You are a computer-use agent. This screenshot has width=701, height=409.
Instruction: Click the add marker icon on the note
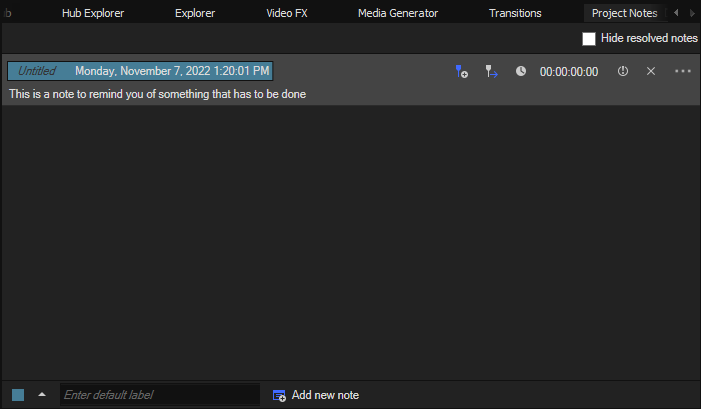(x=461, y=72)
